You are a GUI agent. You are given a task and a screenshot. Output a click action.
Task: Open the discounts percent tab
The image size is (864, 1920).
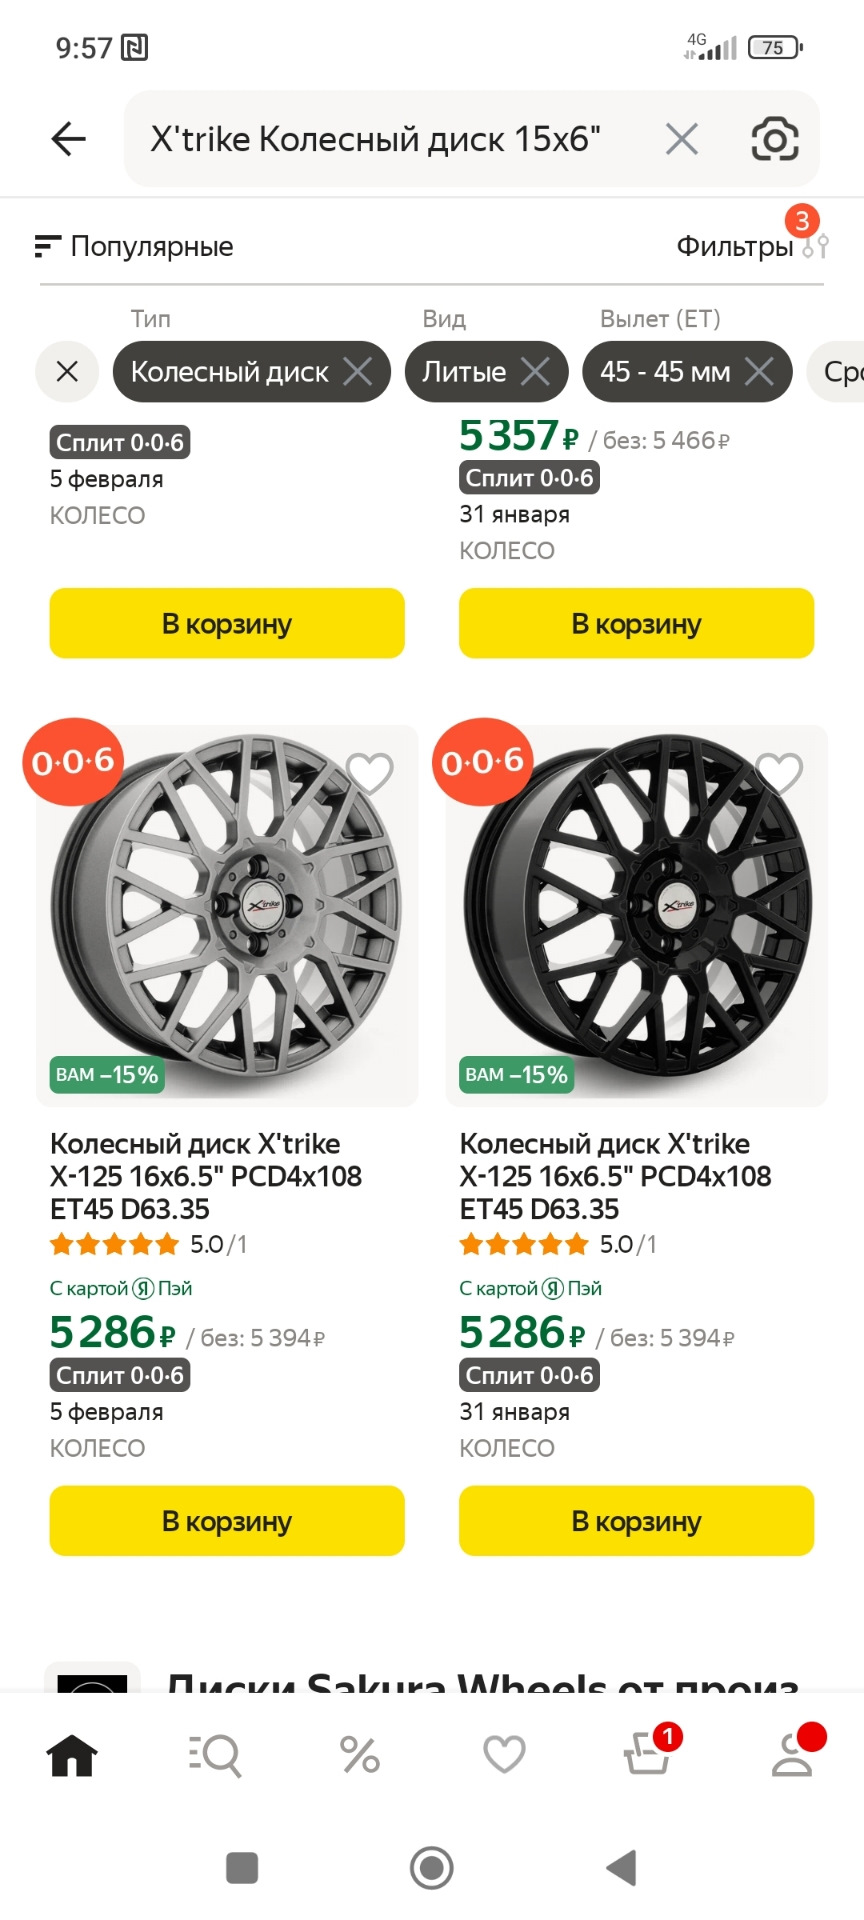pos(360,1755)
